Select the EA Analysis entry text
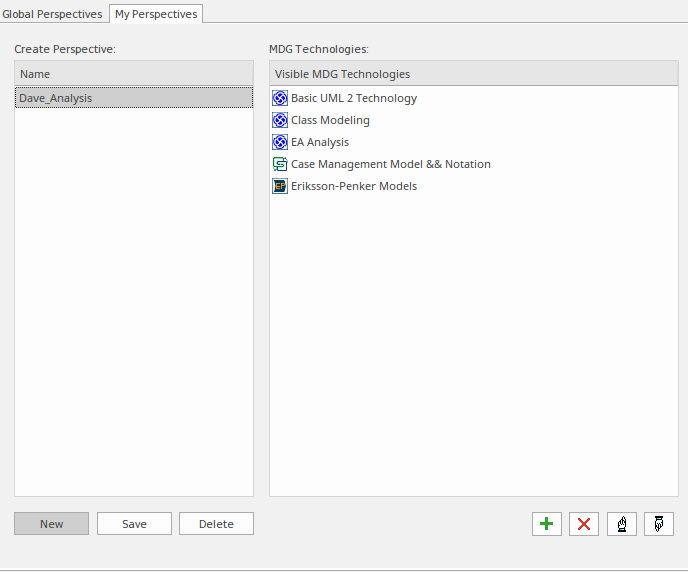 320,142
